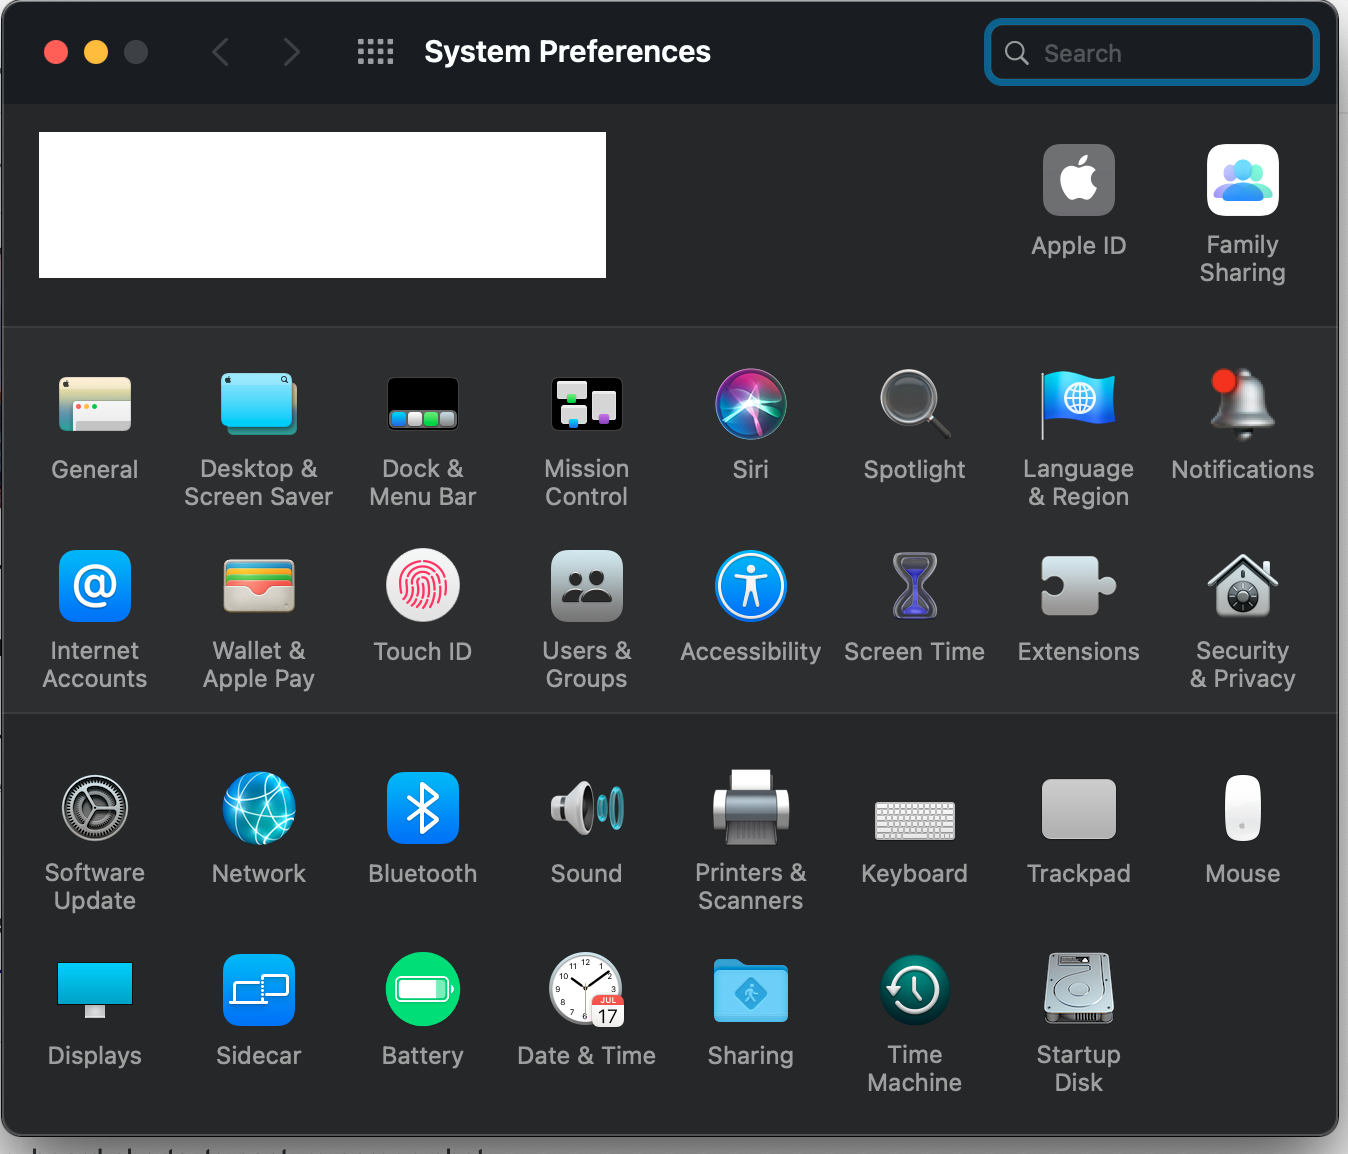Open the Software Update gear icon
Viewport: 1348px width, 1154px height.
(95, 808)
